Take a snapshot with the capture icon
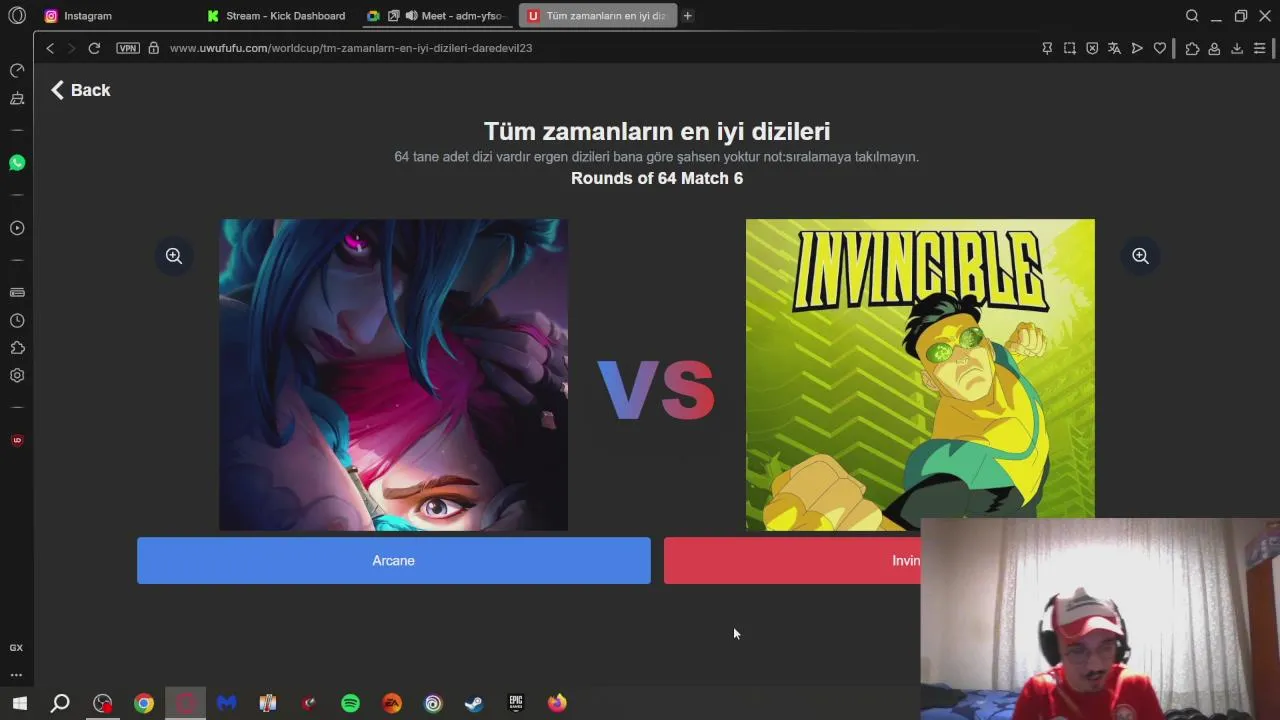The width and height of the screenshot is (1280, 720). point(1070,48)
